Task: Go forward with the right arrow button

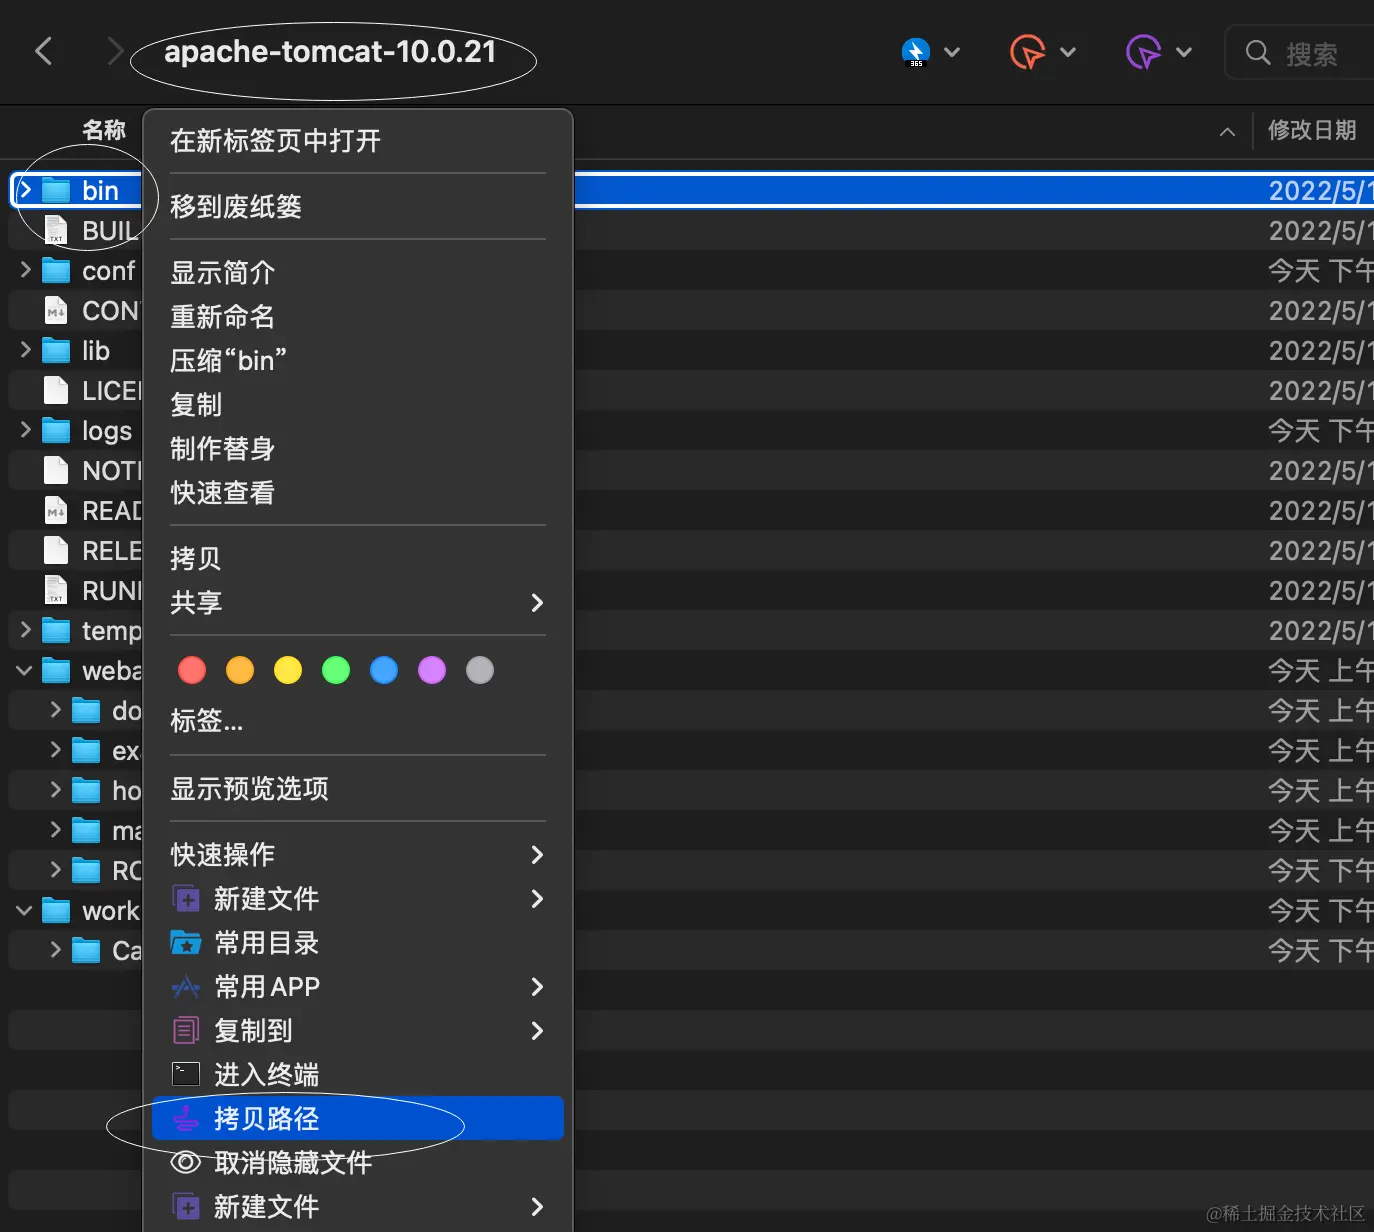Action: coord(116,51)
